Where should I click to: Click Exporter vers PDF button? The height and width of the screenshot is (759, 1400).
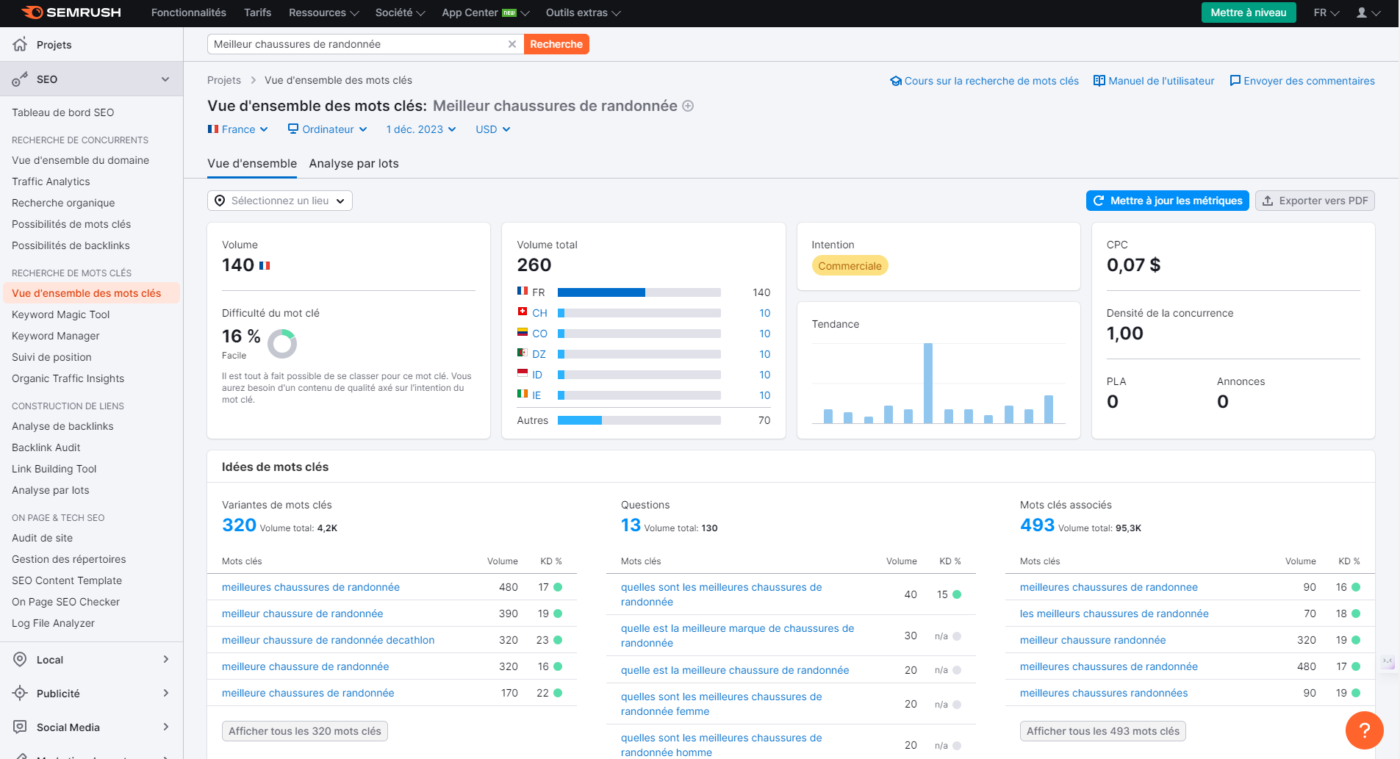(x=1315, y=201)
